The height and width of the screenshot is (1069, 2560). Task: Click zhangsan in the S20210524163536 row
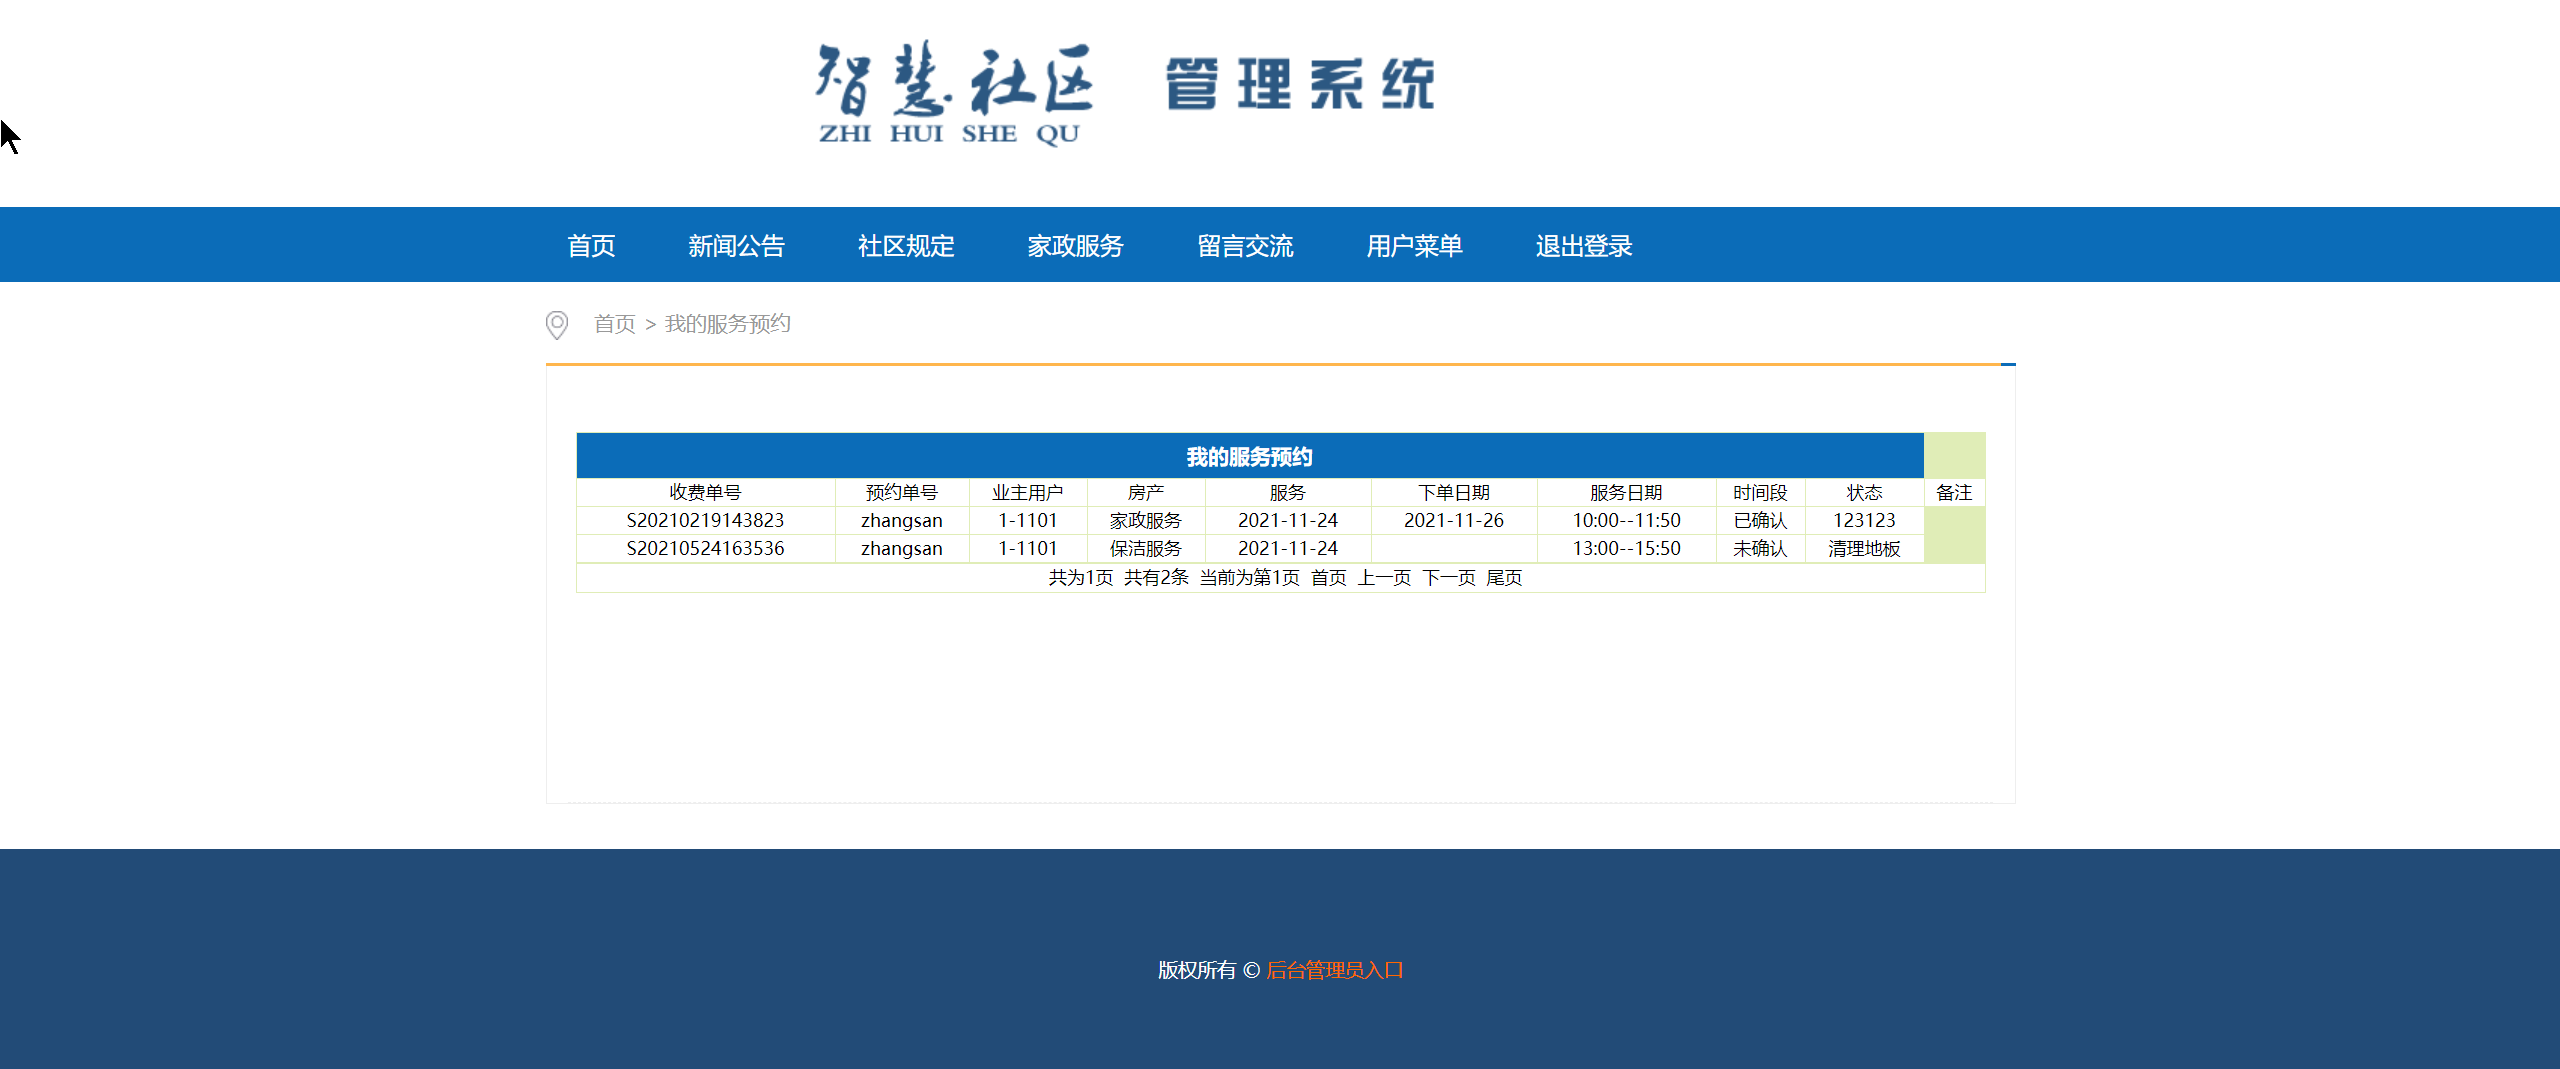pos(902,549)
